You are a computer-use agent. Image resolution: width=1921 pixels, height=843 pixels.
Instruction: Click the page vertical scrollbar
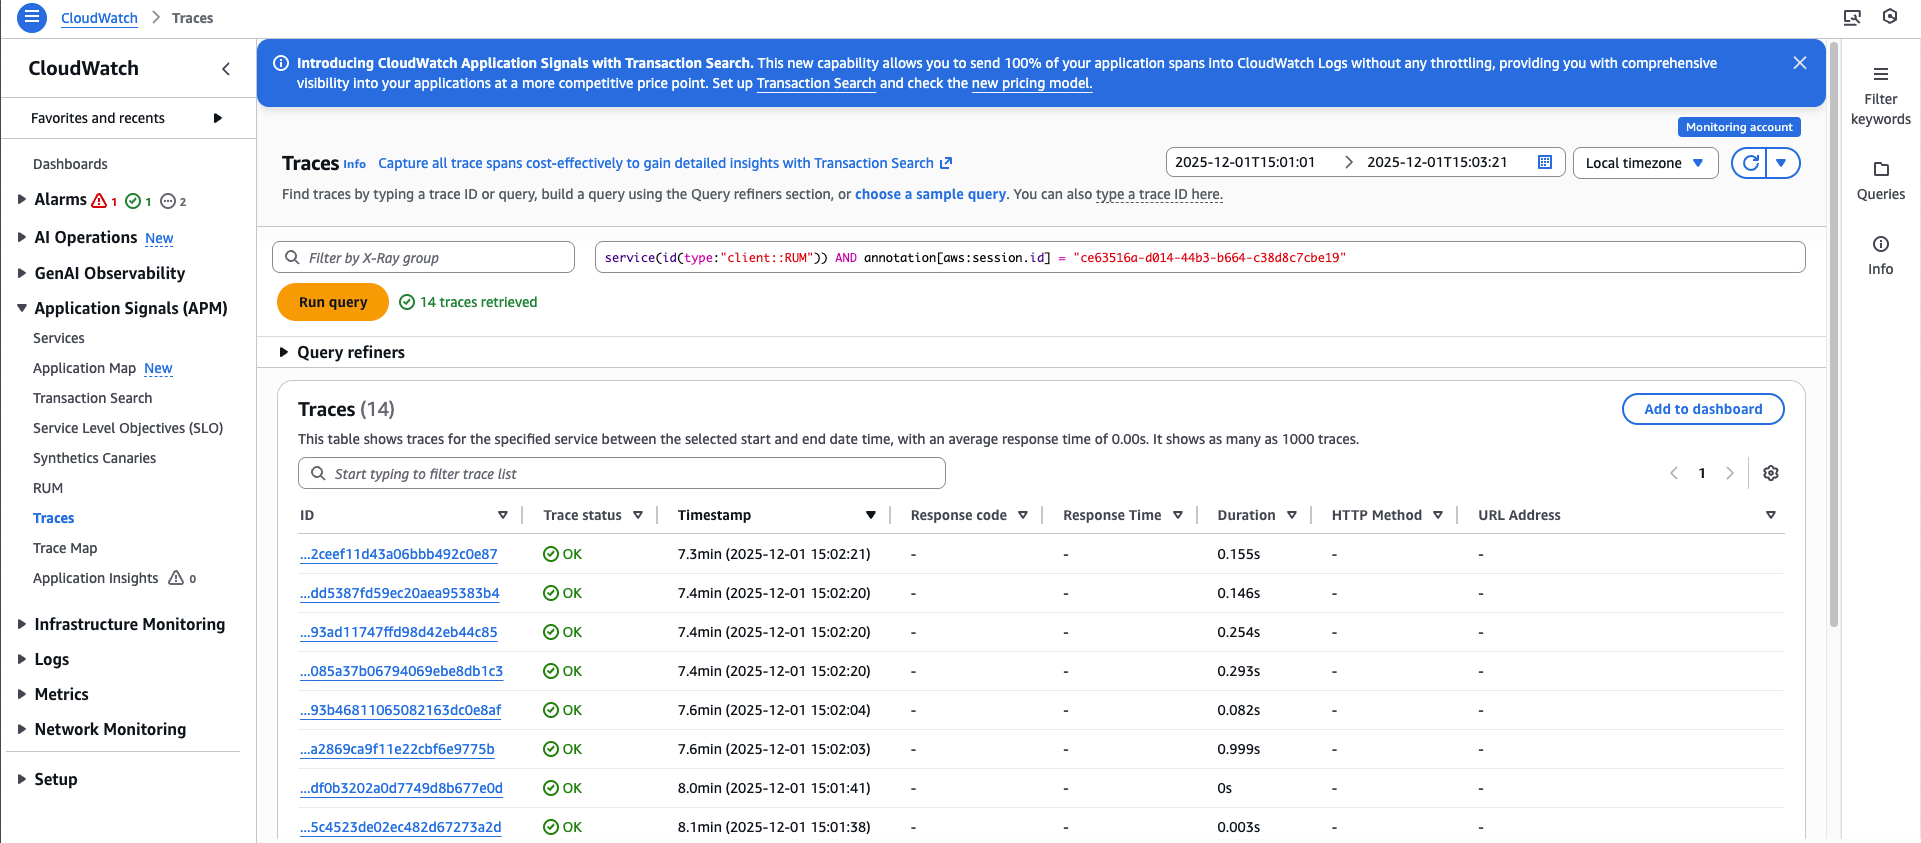[1833, 335]
